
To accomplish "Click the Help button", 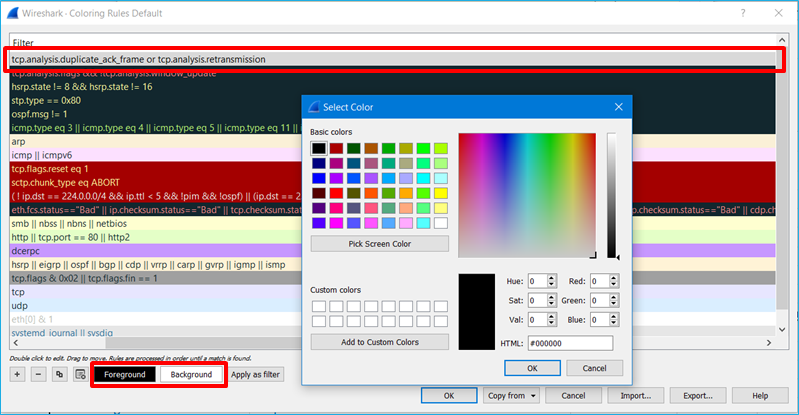I will 760,396.
